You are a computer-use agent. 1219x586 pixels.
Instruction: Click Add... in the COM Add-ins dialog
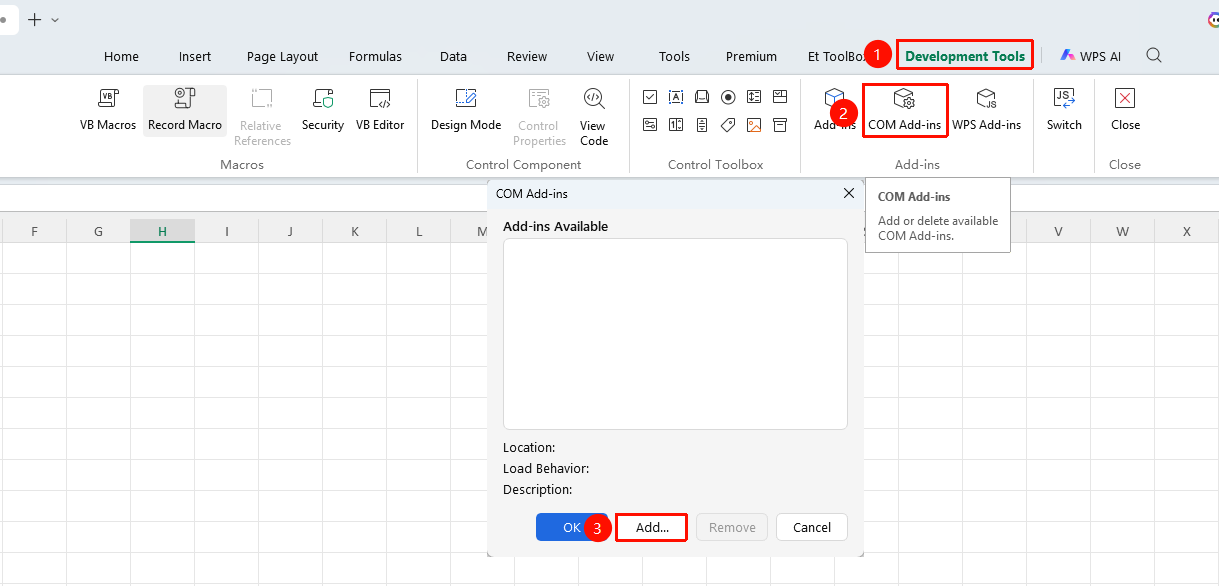(x=652, y=527)
